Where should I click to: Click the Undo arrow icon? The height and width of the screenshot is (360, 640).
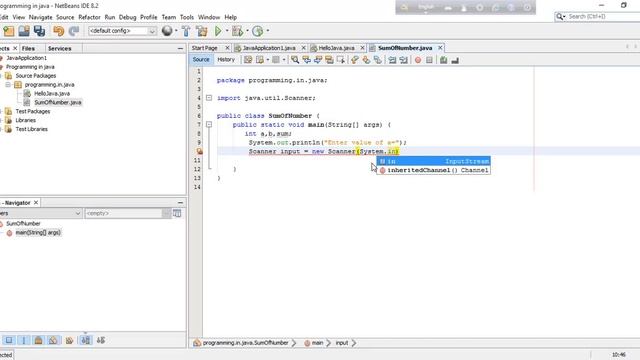pyautogui.click(x=59, y=31)
